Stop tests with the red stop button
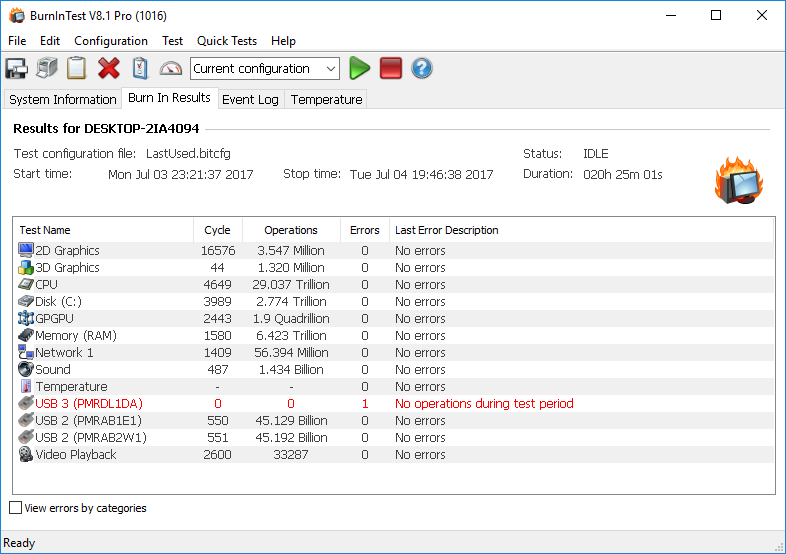786x554 pixels. coord(391,68)
